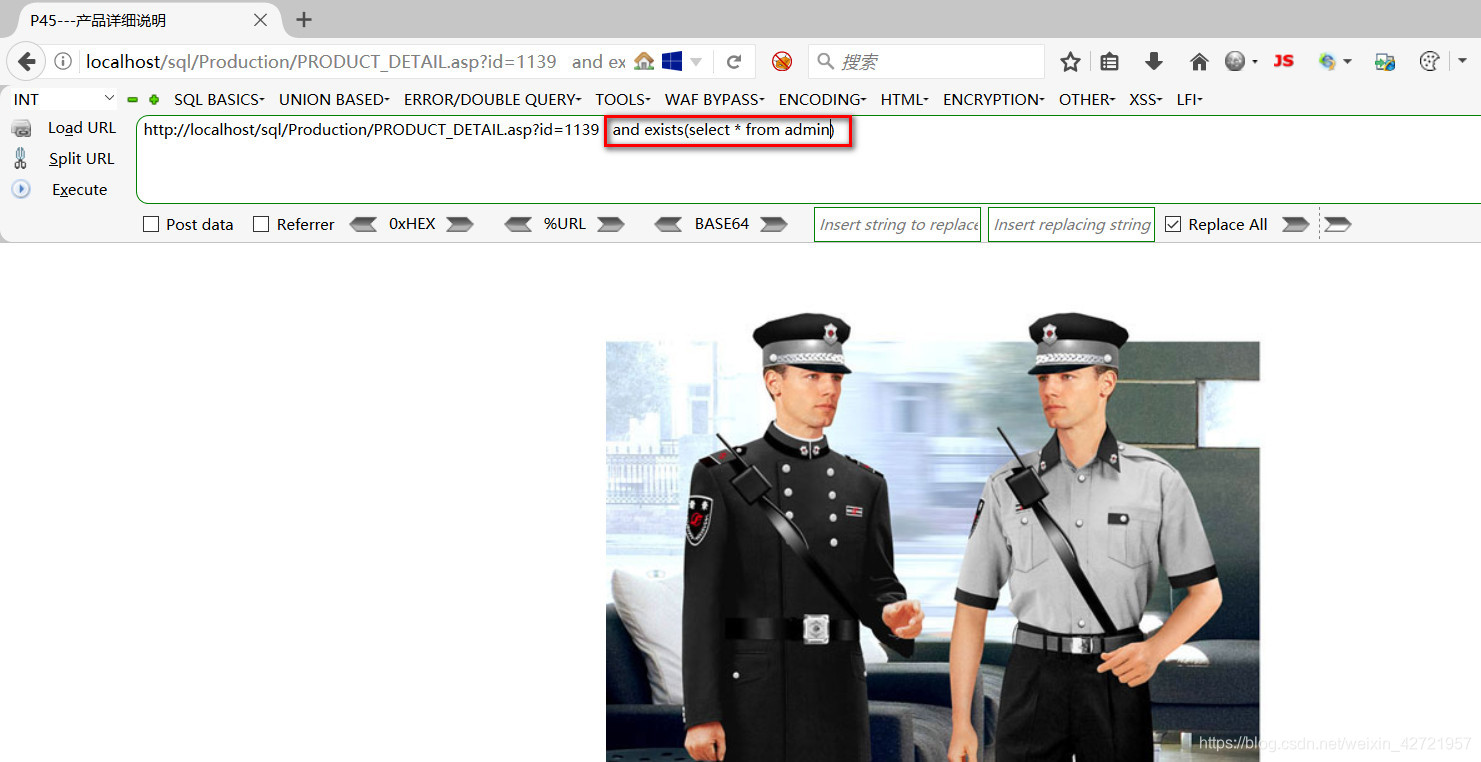1481x762 pixels.
Task: Click the no-script blocker icon
Action: click(x=782, y=62)
